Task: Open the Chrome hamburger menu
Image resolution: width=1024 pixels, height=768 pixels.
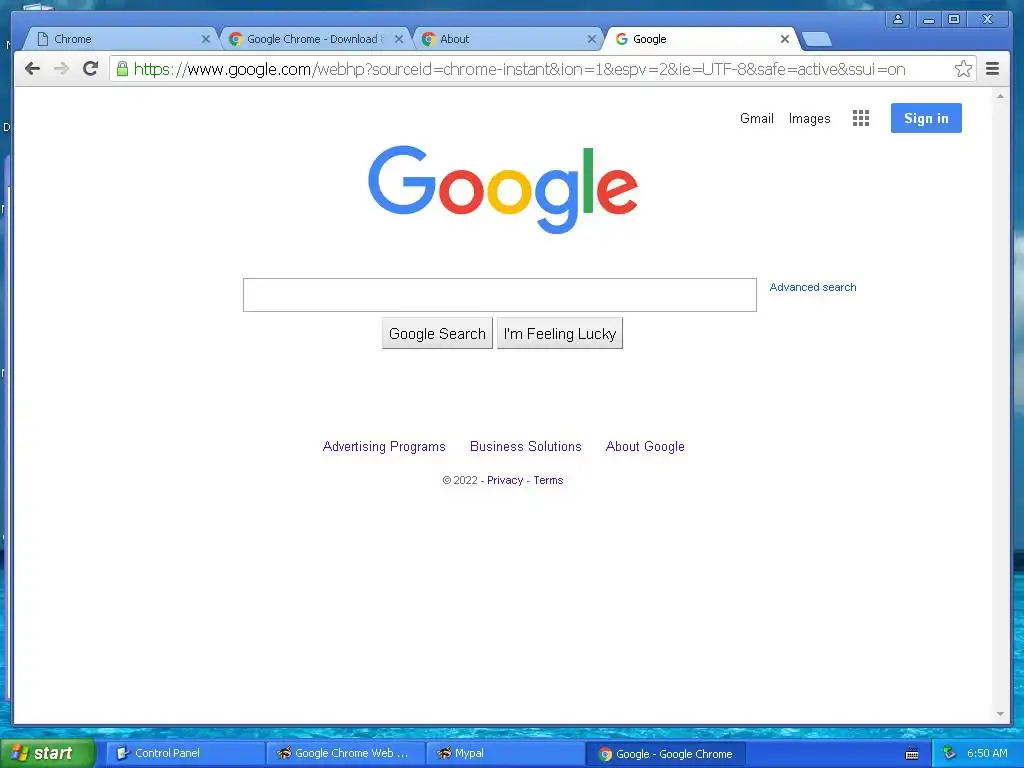Action: pos(992,69)
